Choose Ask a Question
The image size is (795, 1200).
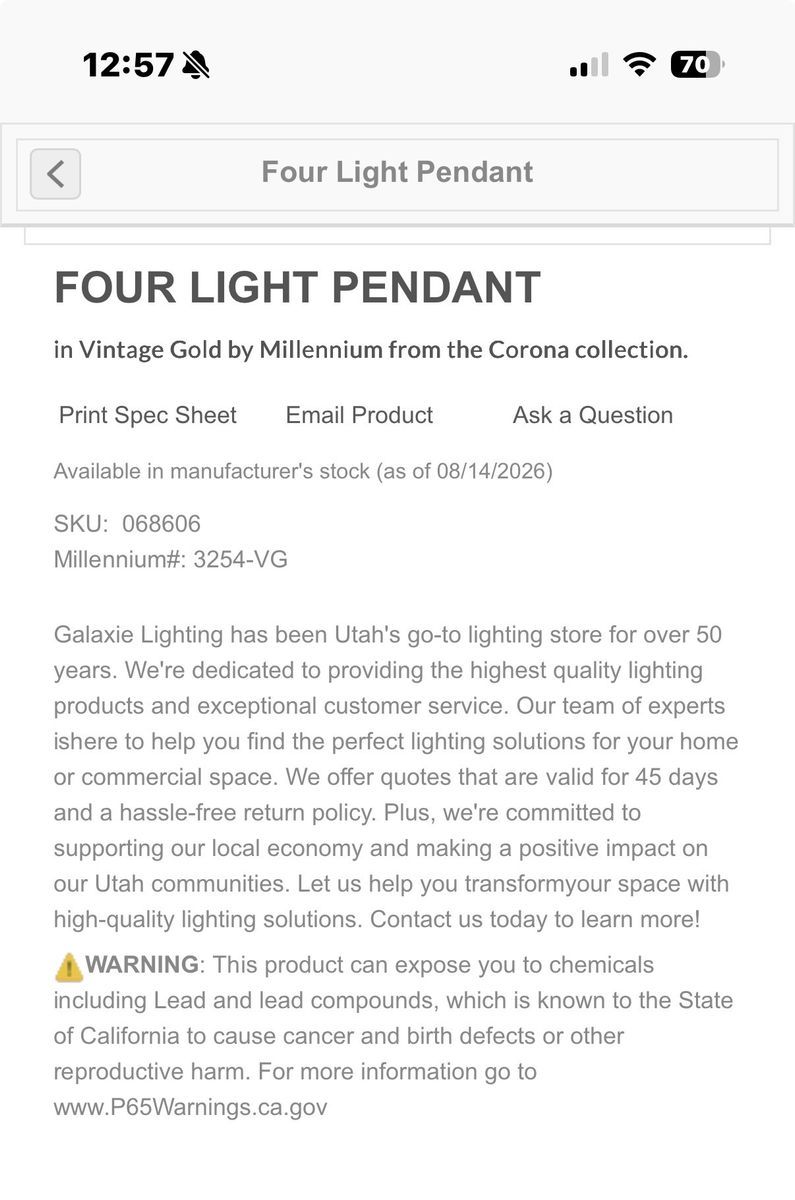593,415
